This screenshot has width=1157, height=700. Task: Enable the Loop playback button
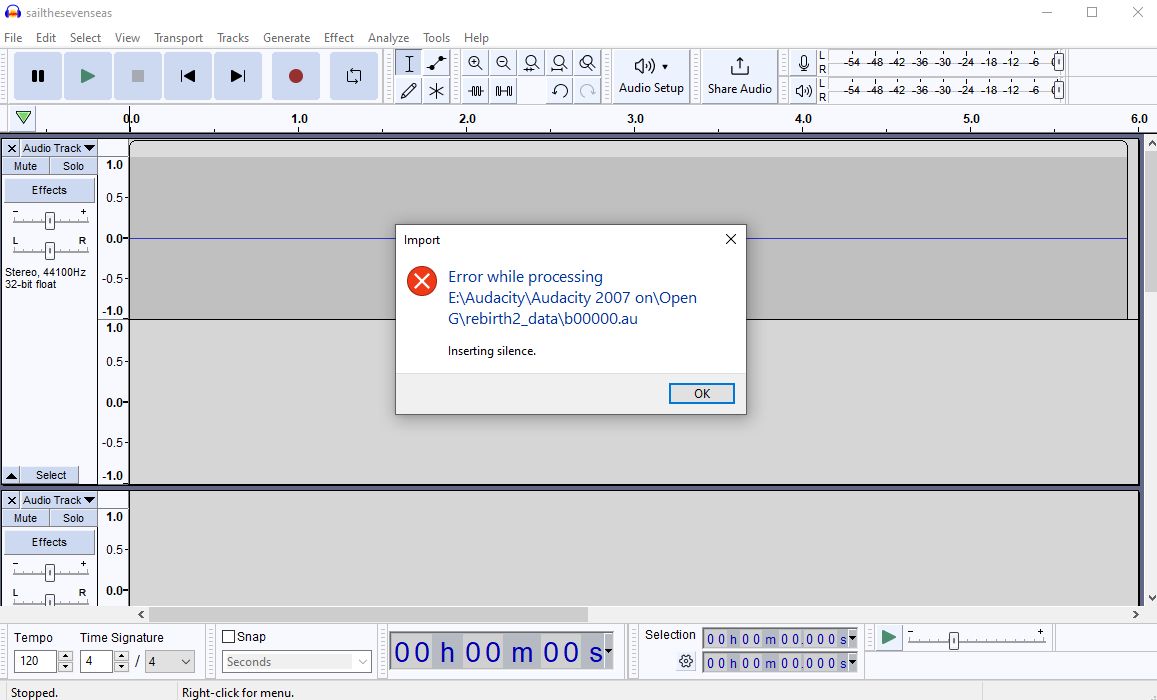tap(353, 76)
